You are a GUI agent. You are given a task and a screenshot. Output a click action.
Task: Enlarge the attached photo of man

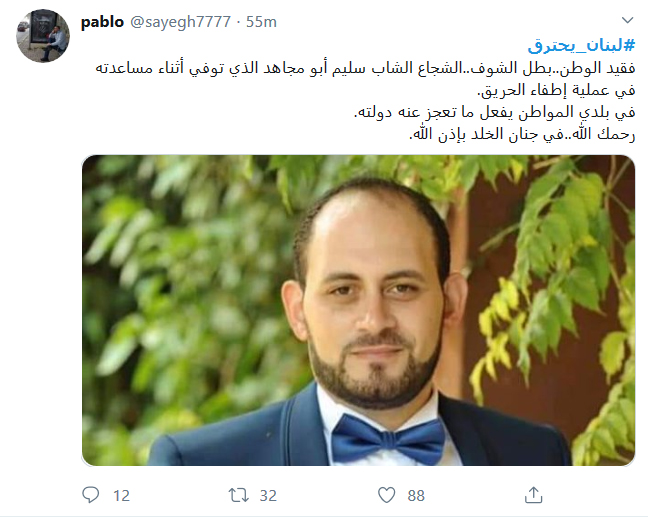click(x=358, y=310)
